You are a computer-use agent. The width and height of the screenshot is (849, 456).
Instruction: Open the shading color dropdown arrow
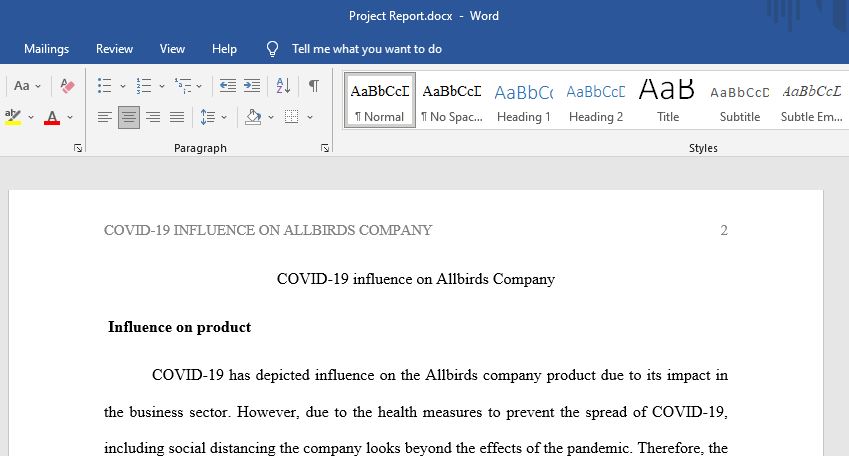coord(271,117)
